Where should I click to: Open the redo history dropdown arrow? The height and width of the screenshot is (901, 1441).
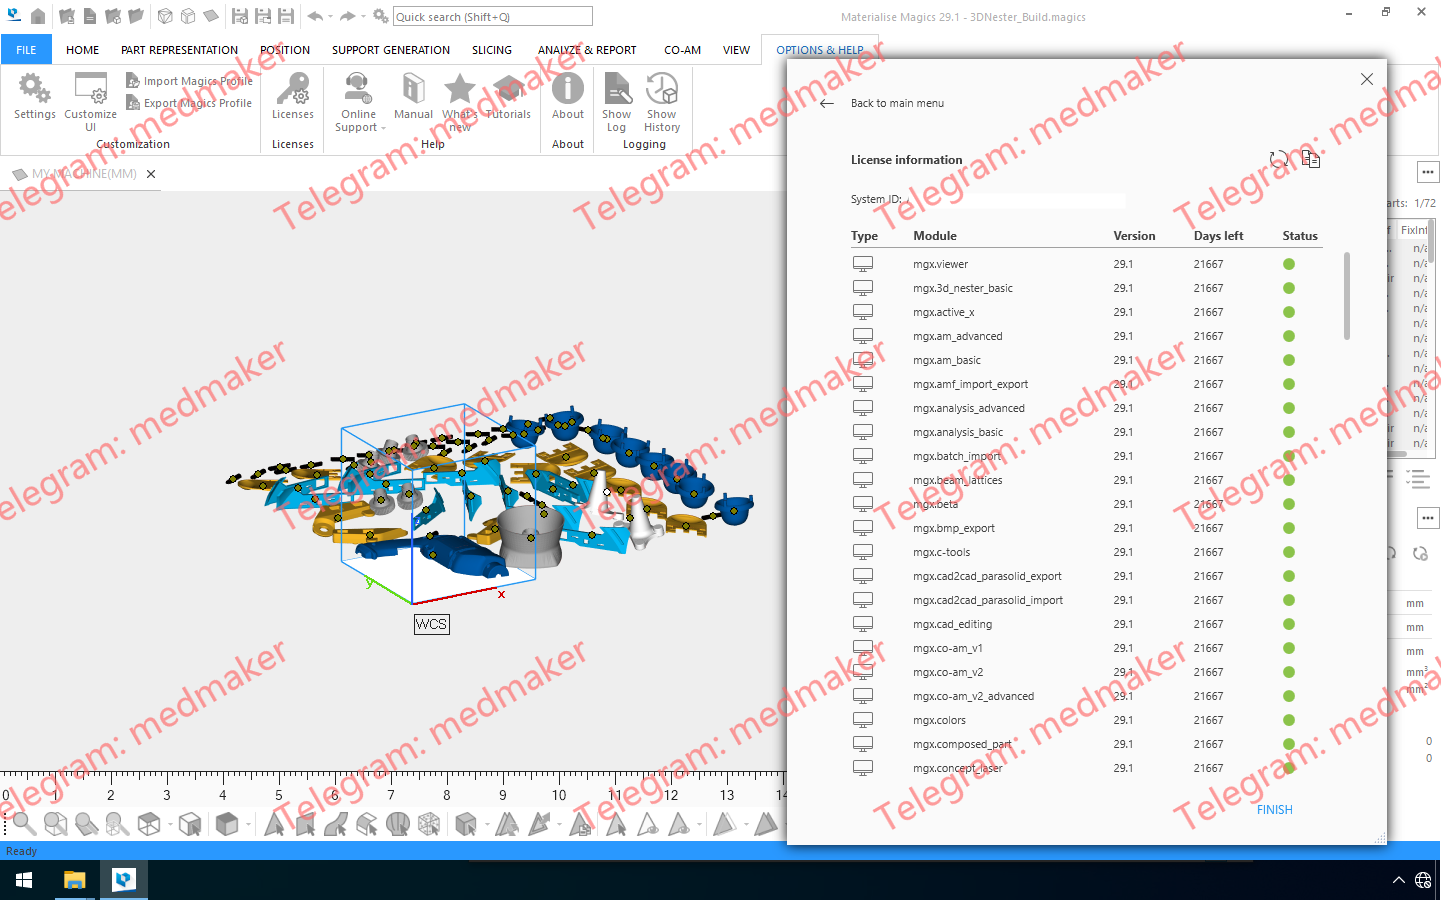coord(362,17)
